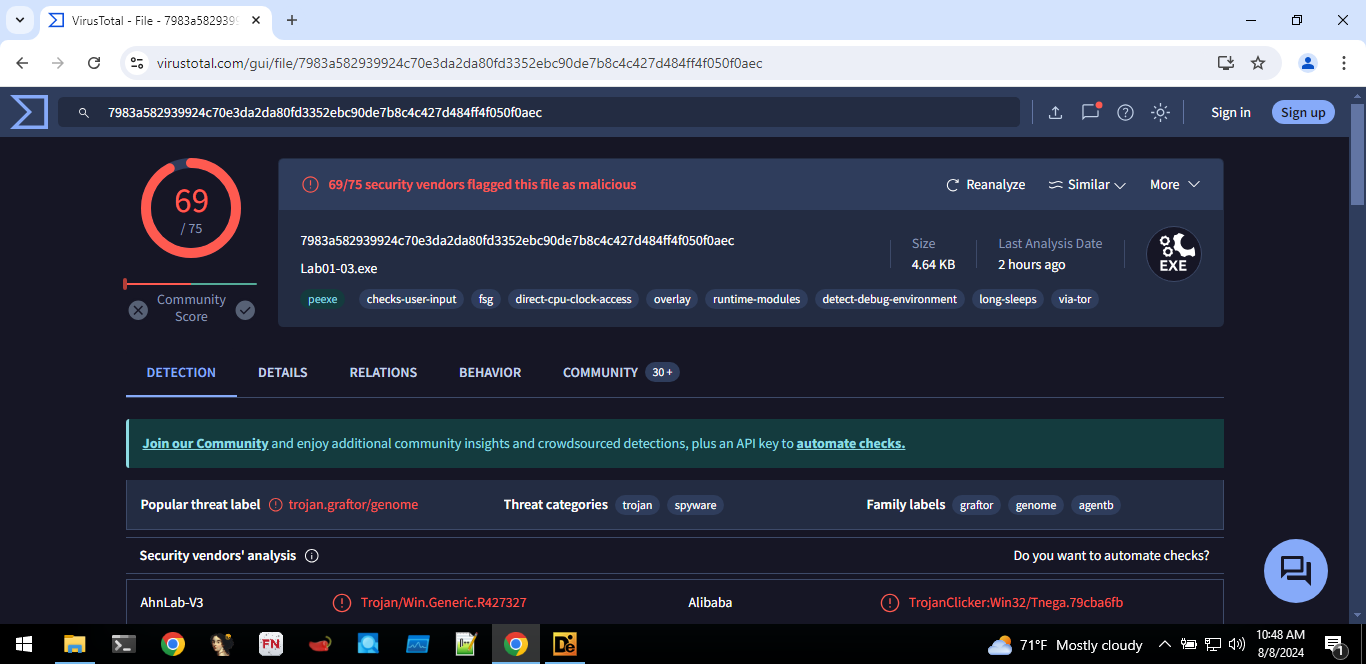This screenshot has width=1366, height=664.
Task: Click the Reanalyze refresh icon
Action: coord(953,185)
